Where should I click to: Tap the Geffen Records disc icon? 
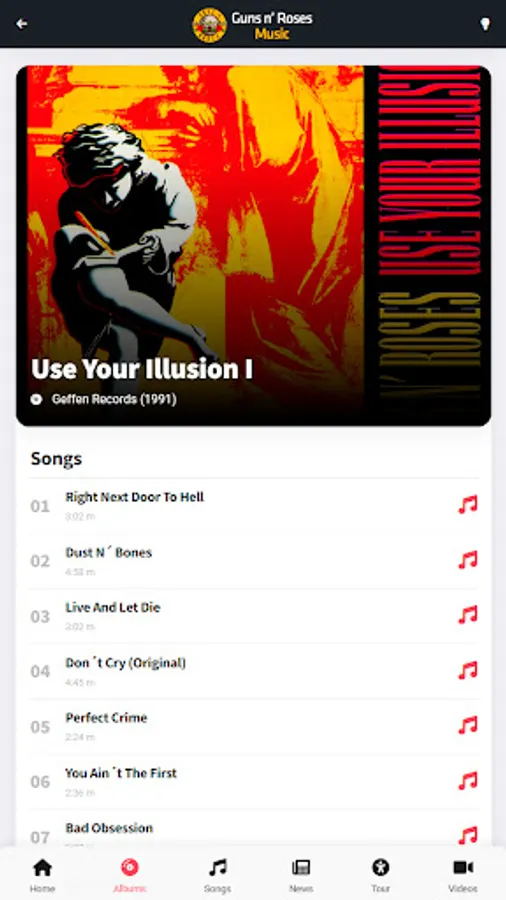tap(36, 399)
